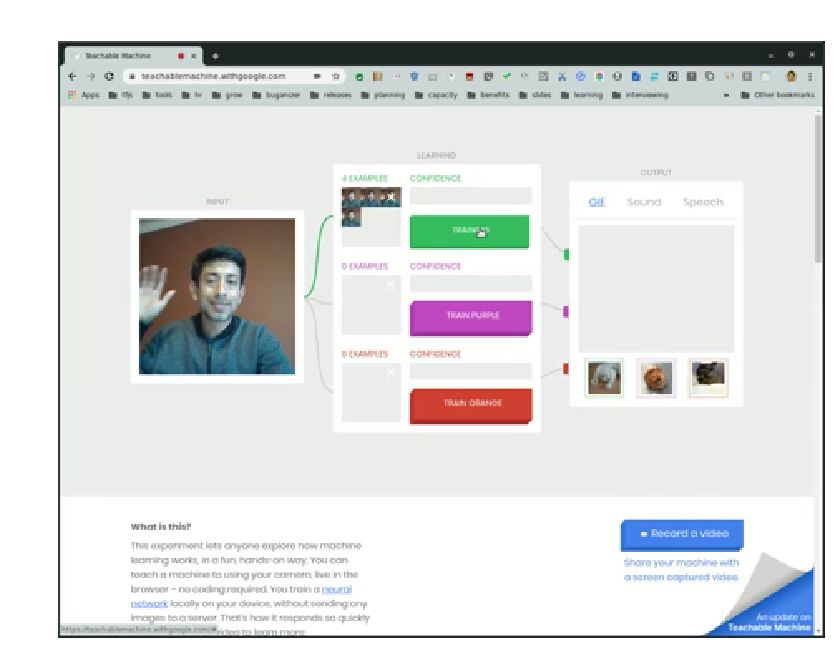
Task: Click the purple class confidence bar
Action: pyautogui.click(x=471, y=283)
